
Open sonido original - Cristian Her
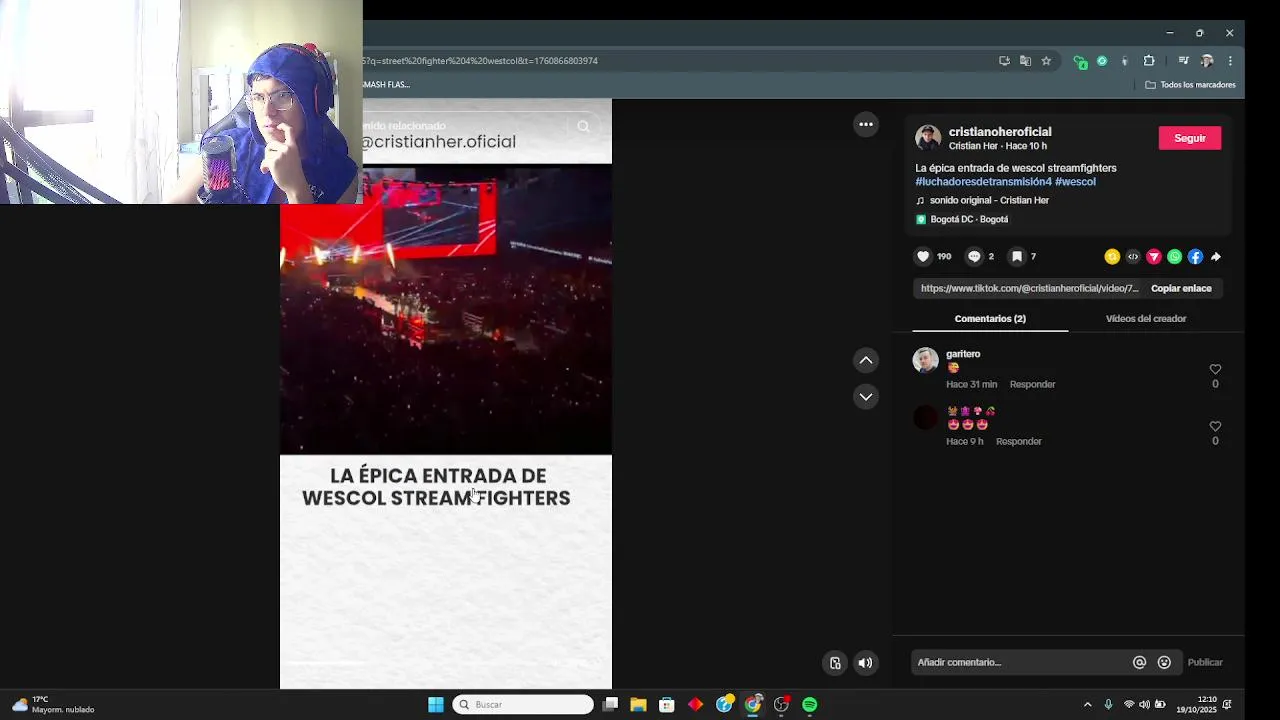click(x=989, y=200)
